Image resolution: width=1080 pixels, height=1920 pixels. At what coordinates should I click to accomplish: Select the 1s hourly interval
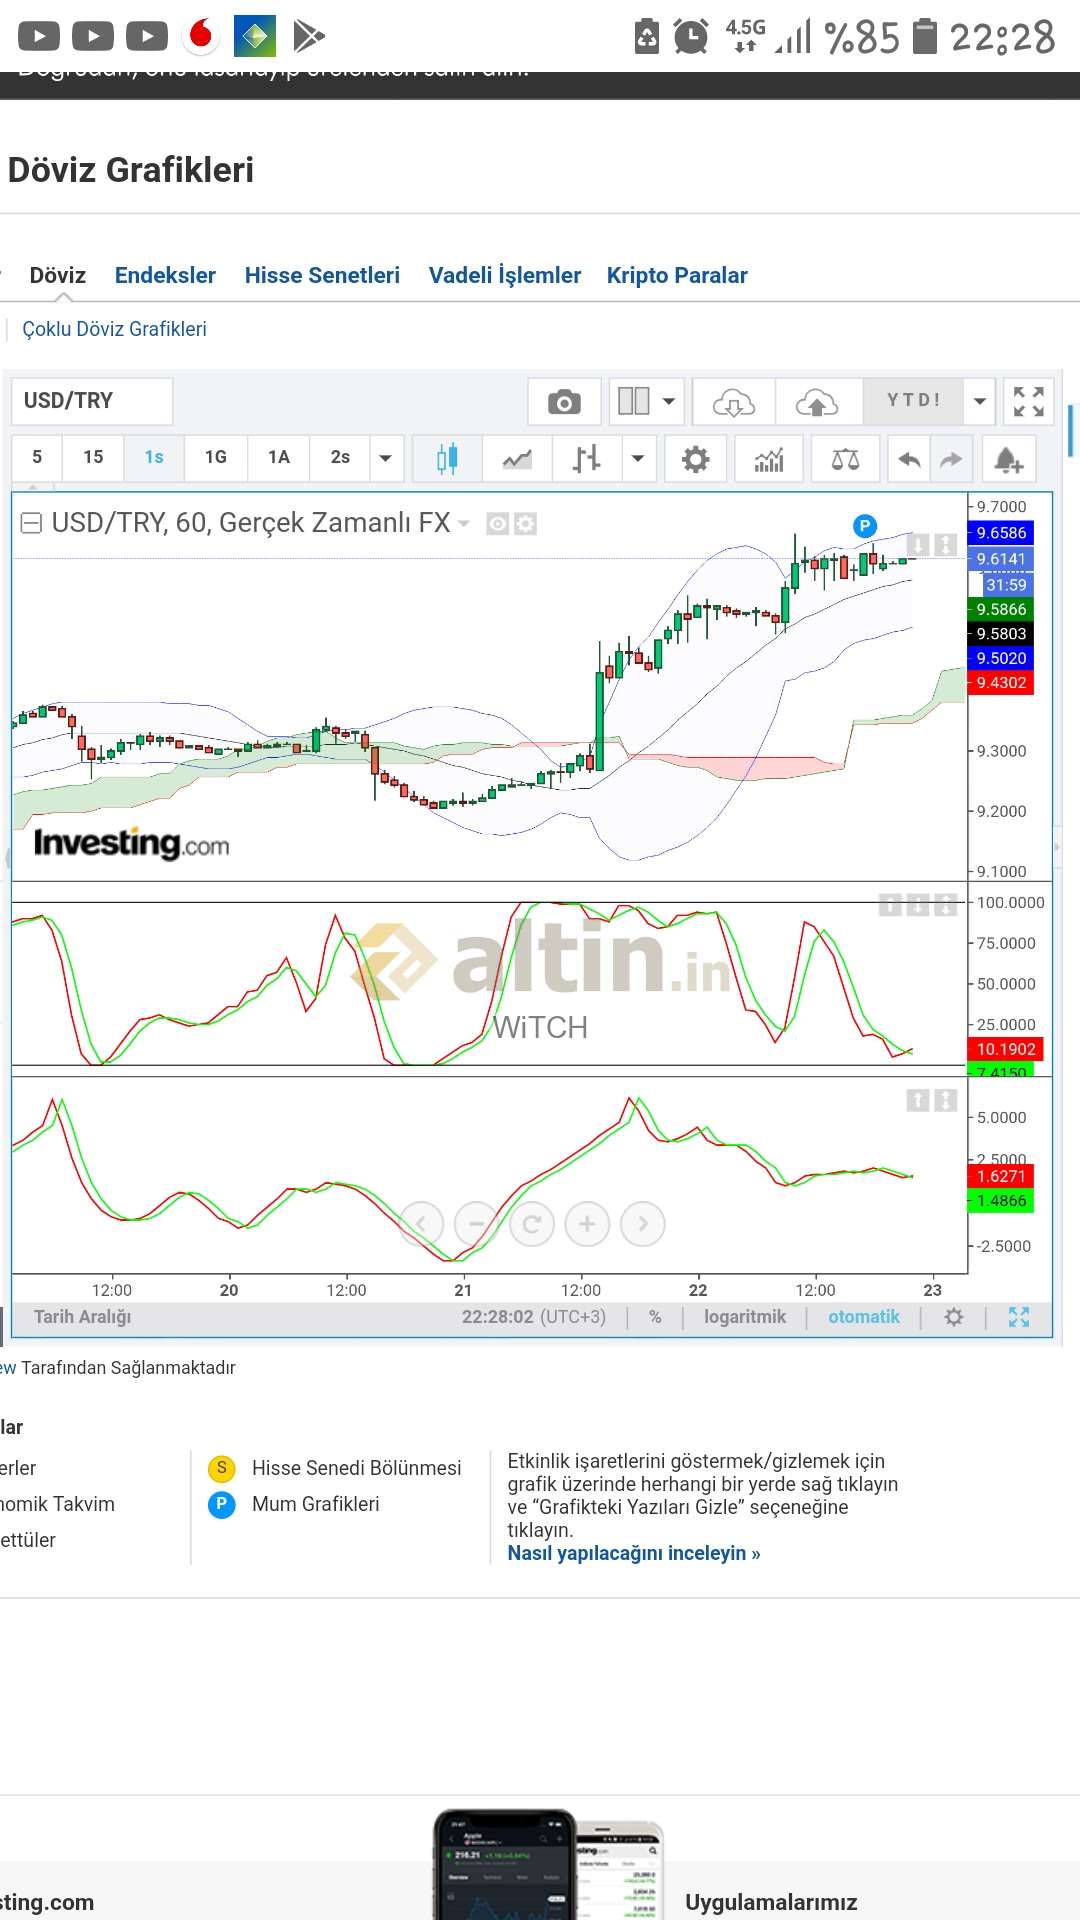(x=154, y=457)
